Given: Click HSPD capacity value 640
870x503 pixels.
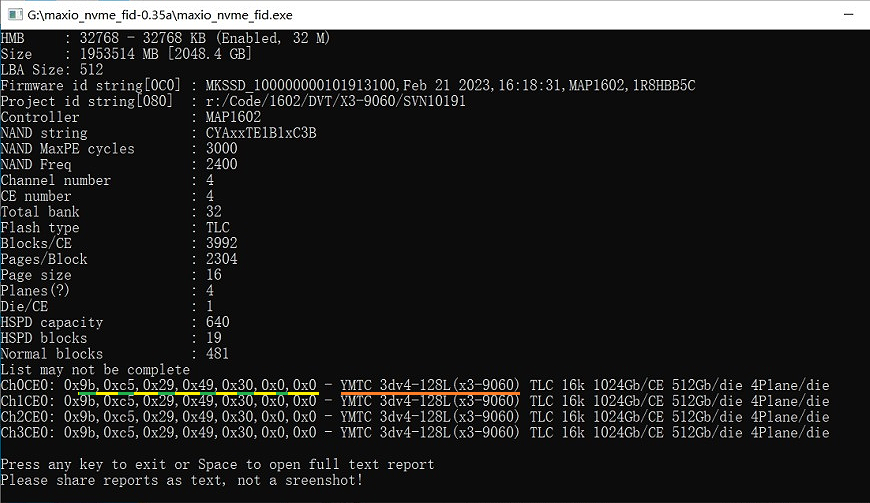Looking at the screenshot, I should coord(218,323).
